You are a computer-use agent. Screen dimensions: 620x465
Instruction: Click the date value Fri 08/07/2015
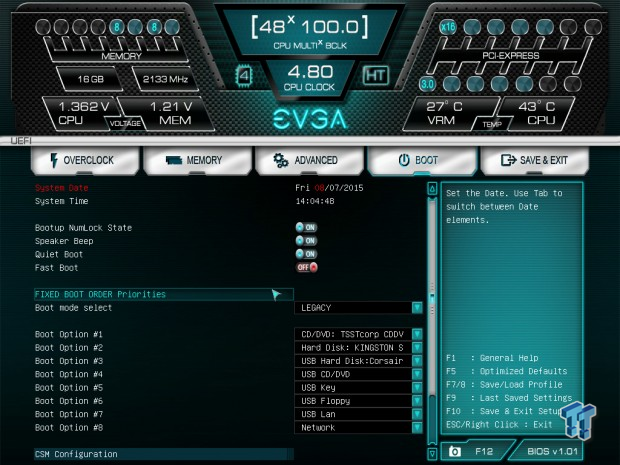point(329,188)
